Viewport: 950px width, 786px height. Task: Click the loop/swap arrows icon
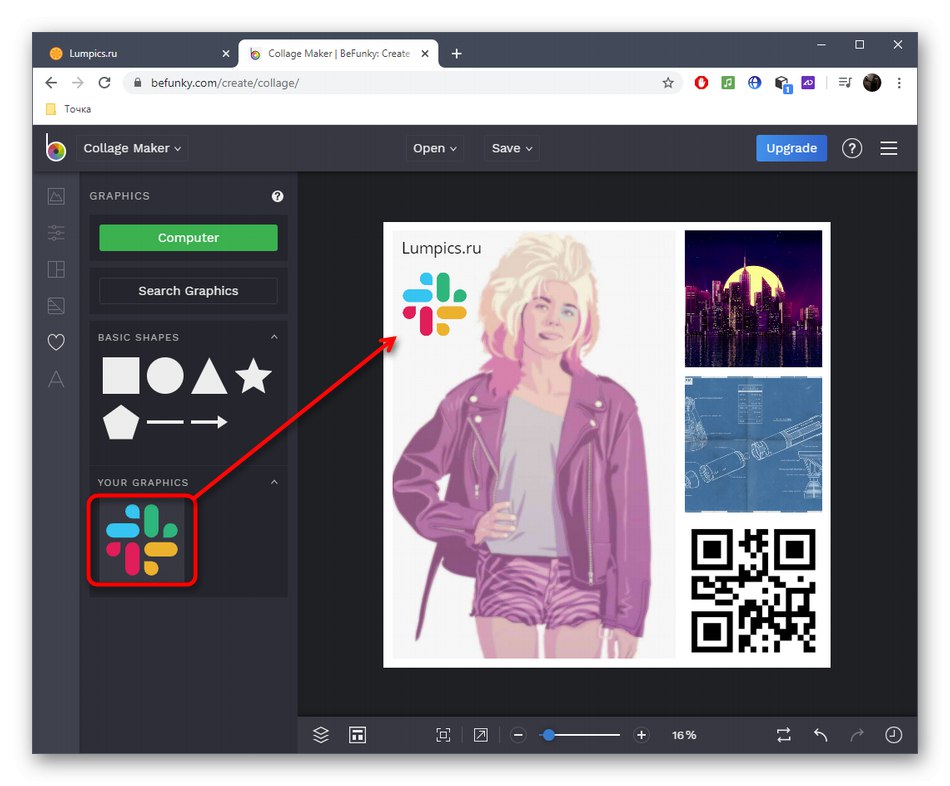click(x=784, y=734)
